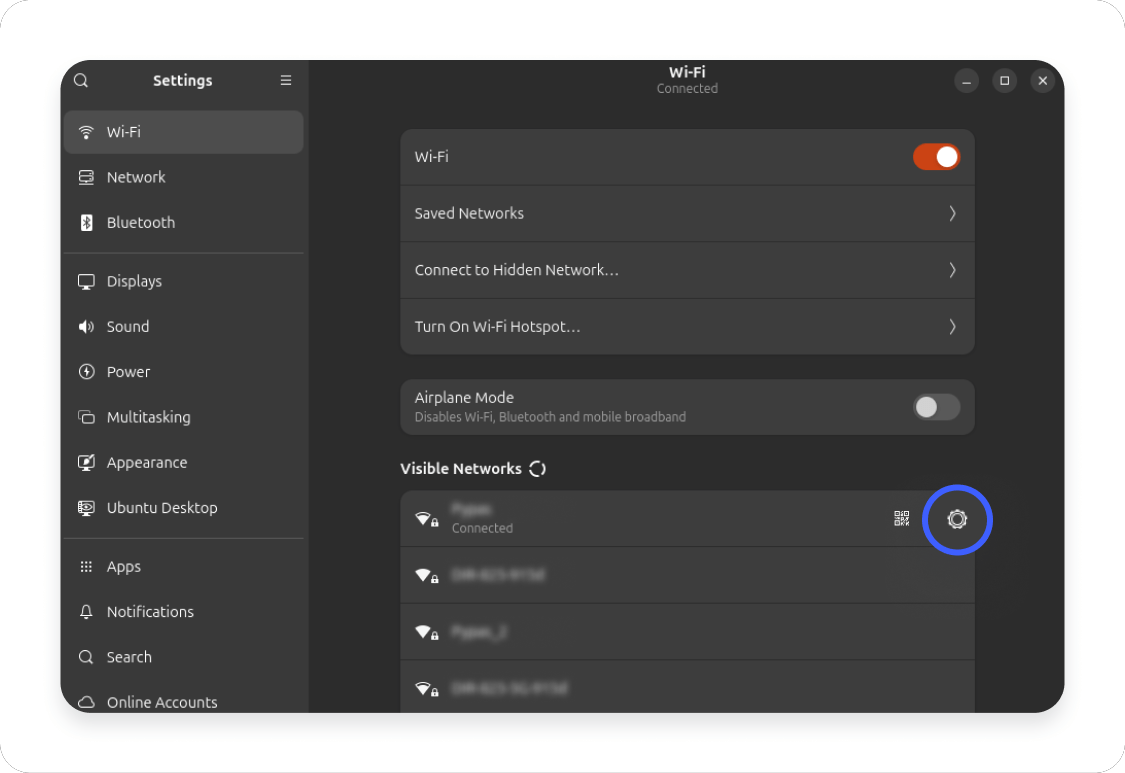Enable Airplane Mode switch
The image size is (1125, 773).
click(936, 407)
